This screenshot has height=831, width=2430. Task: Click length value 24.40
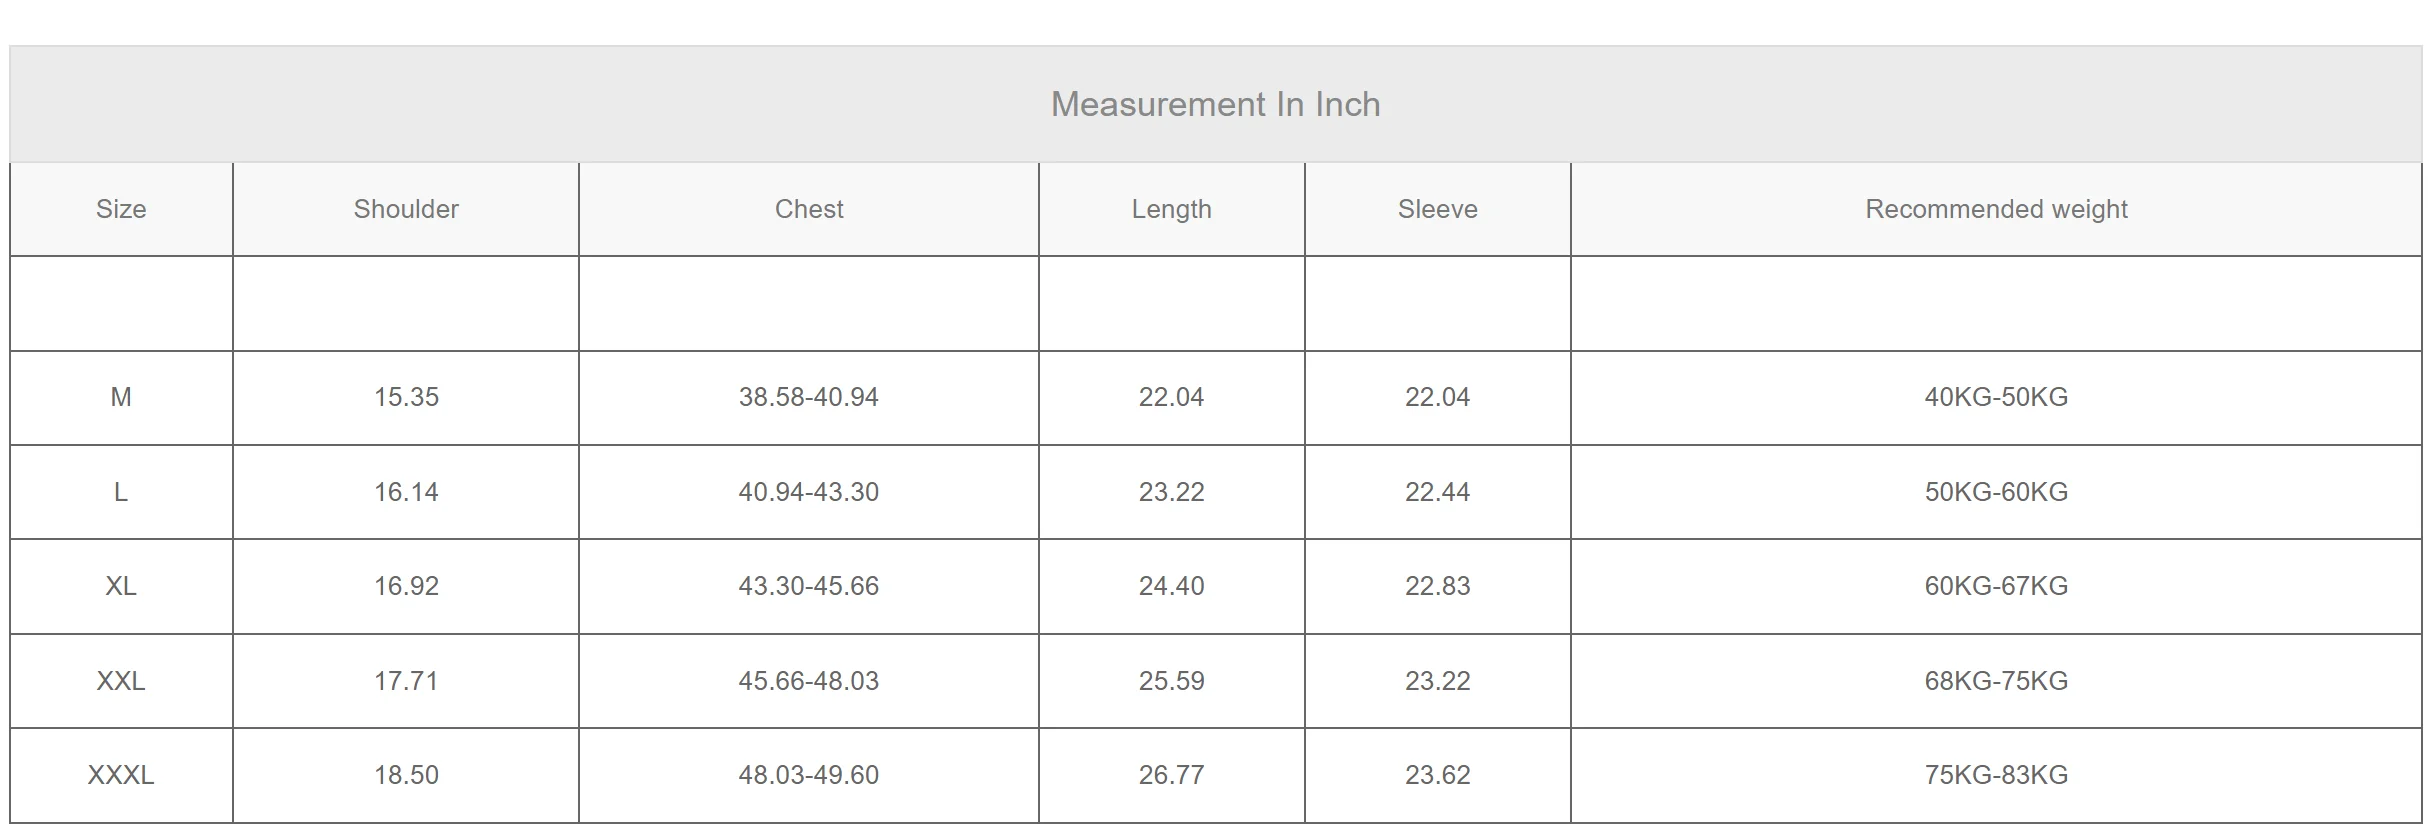click(1171, 586)
